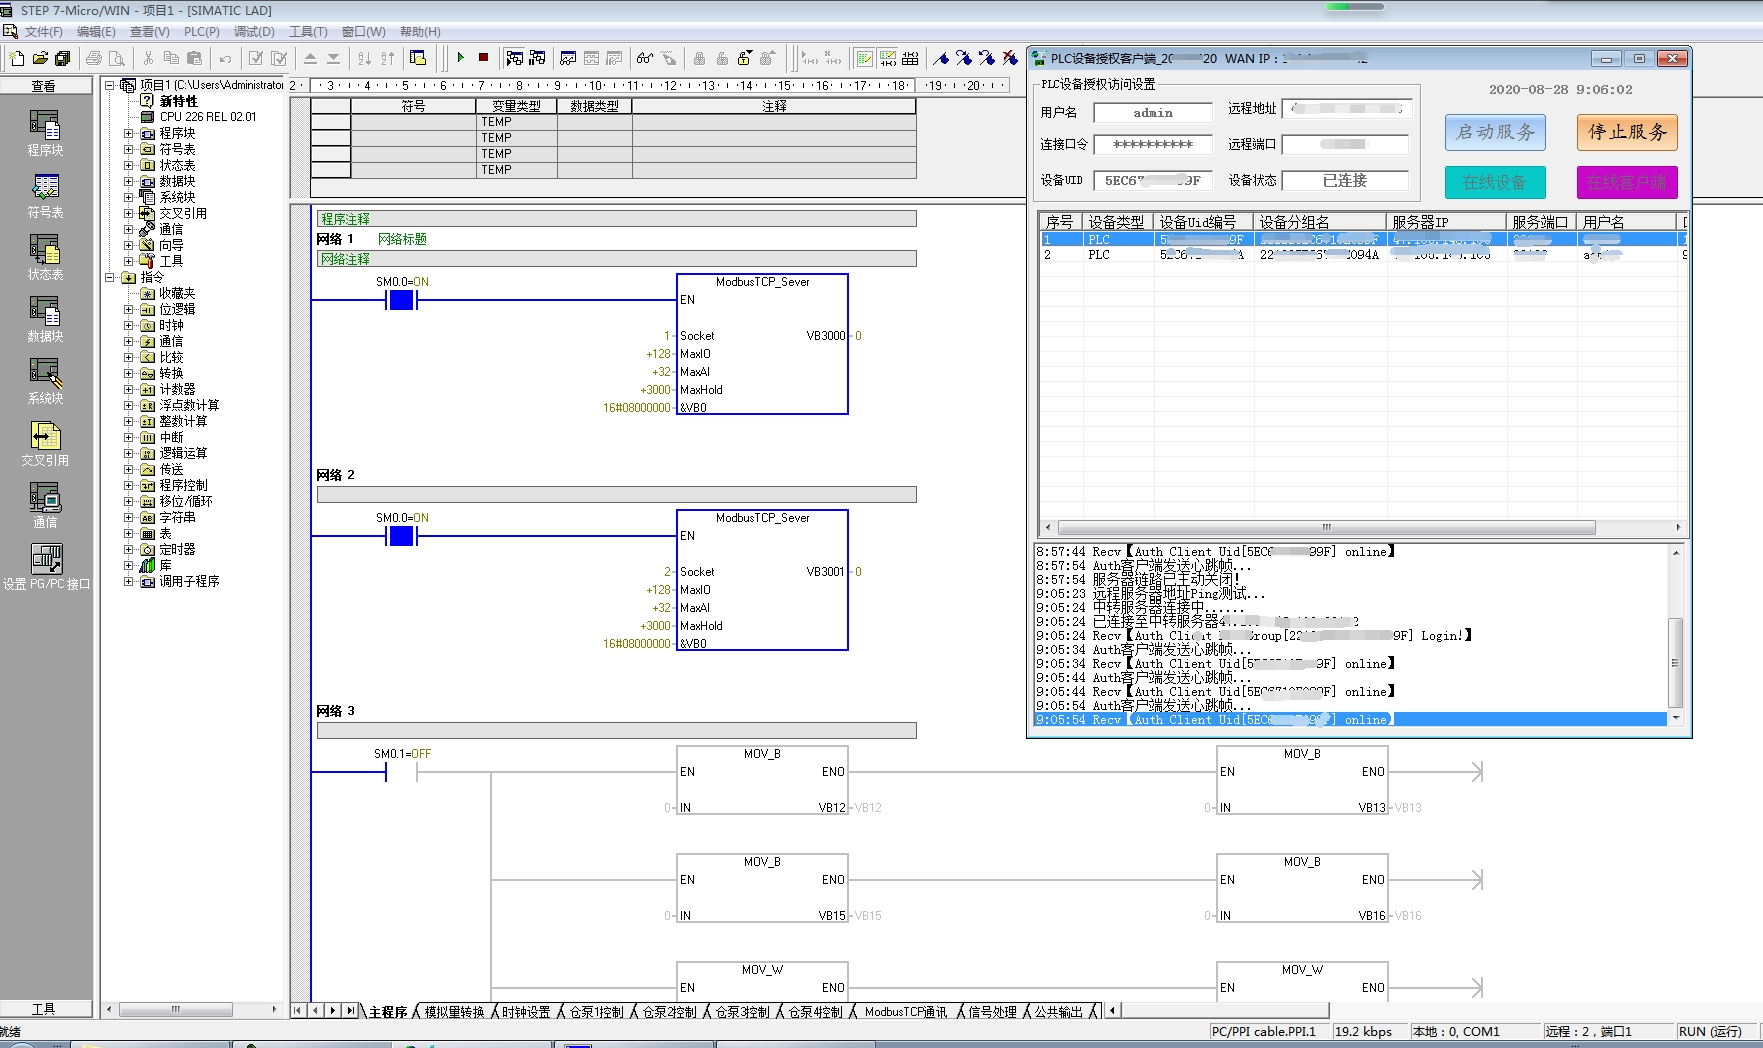1763x1048 pixels.
Task: Toggle the SM0.0 contact in network 1
Action: point(401,300)
